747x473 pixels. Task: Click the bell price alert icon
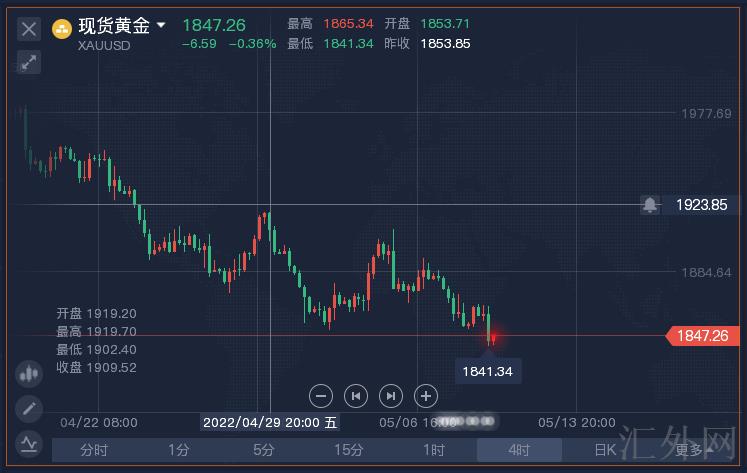coord(650,205)
